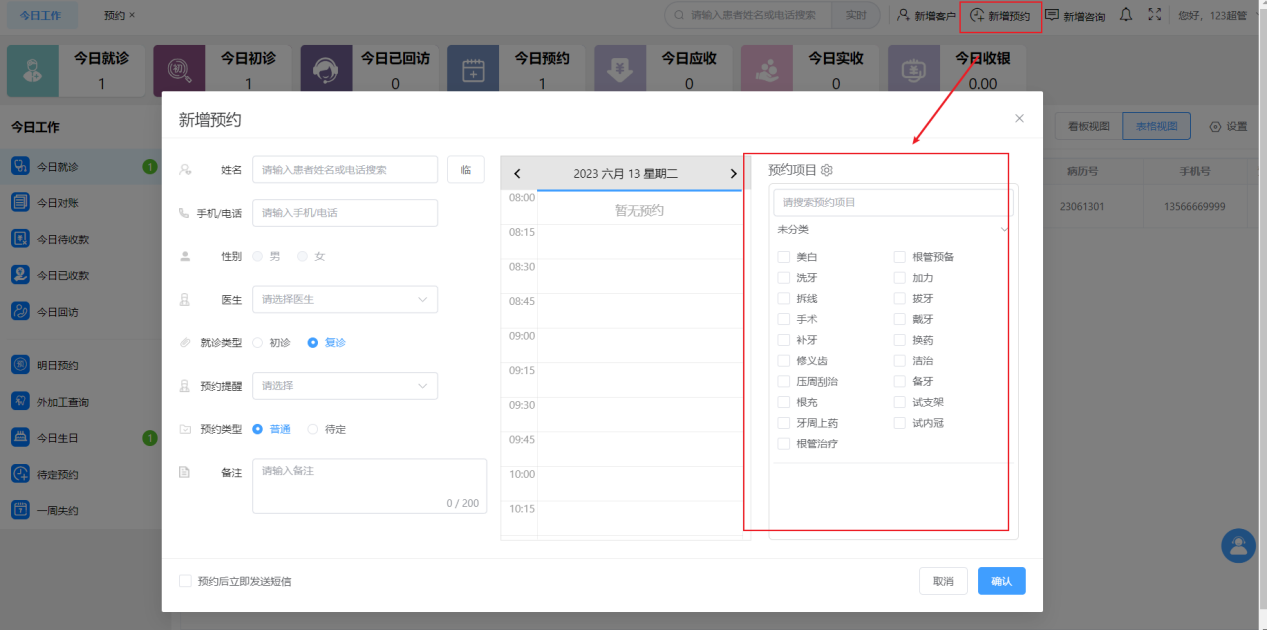Select 女 gender radio
The height and width of the screenshot is (630, 1267).
click(x=302, y=256)
